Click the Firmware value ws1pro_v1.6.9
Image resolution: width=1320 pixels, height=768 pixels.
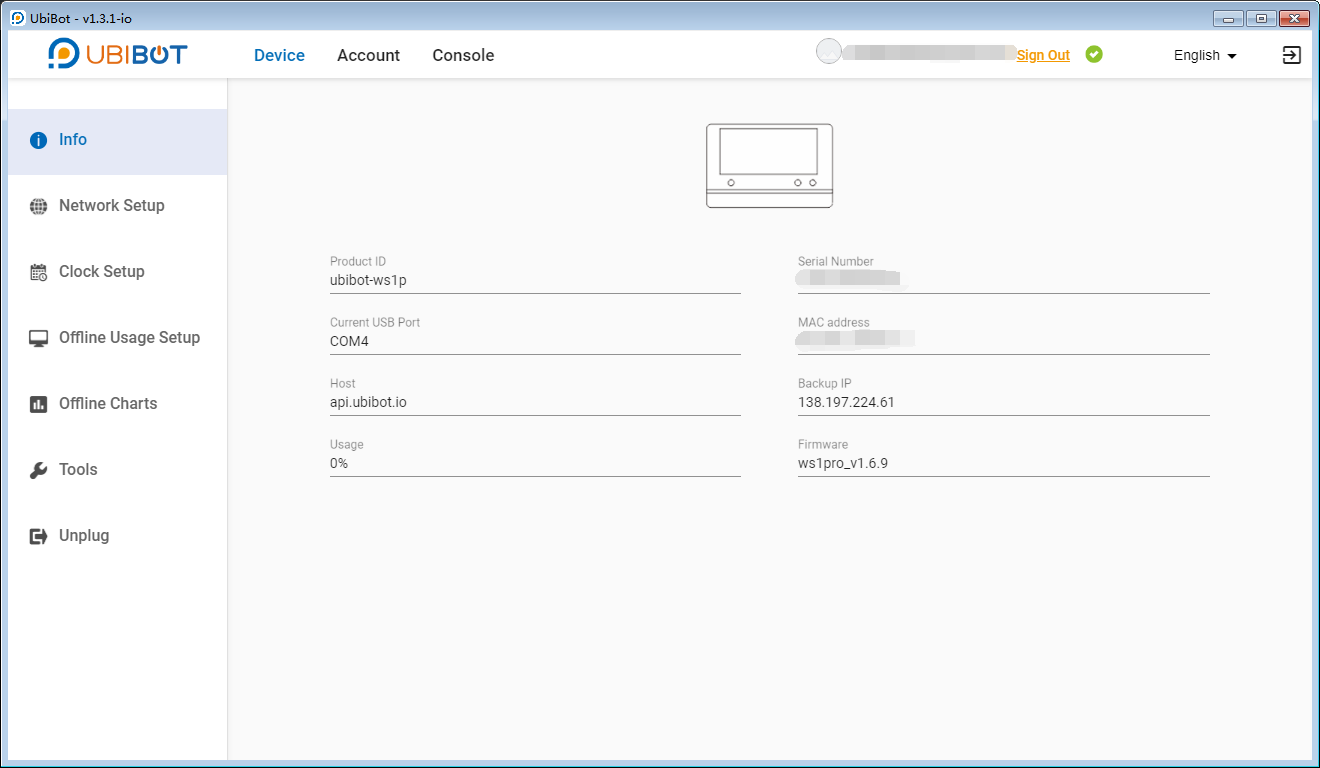click(x=843, y=464)
